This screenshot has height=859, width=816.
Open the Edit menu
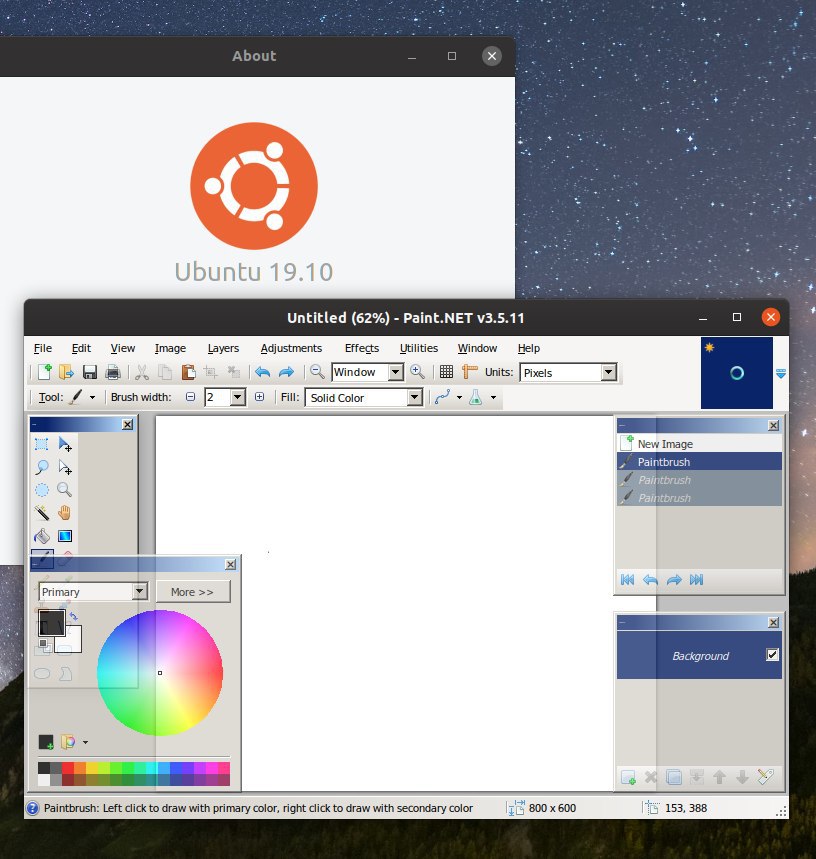pyautogui.click(x=81, y=348)
